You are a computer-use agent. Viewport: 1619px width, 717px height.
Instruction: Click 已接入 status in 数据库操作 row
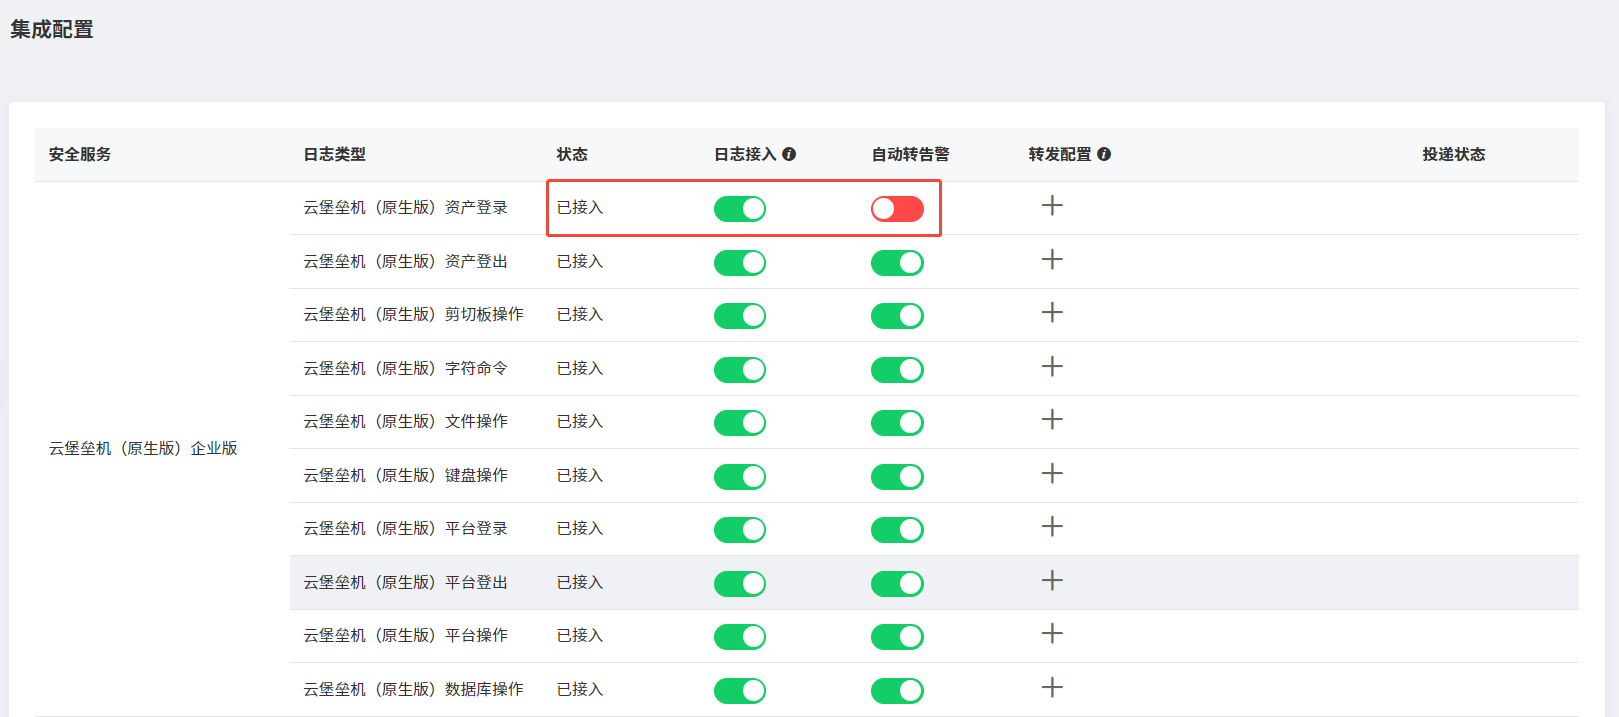pos(580,689)
